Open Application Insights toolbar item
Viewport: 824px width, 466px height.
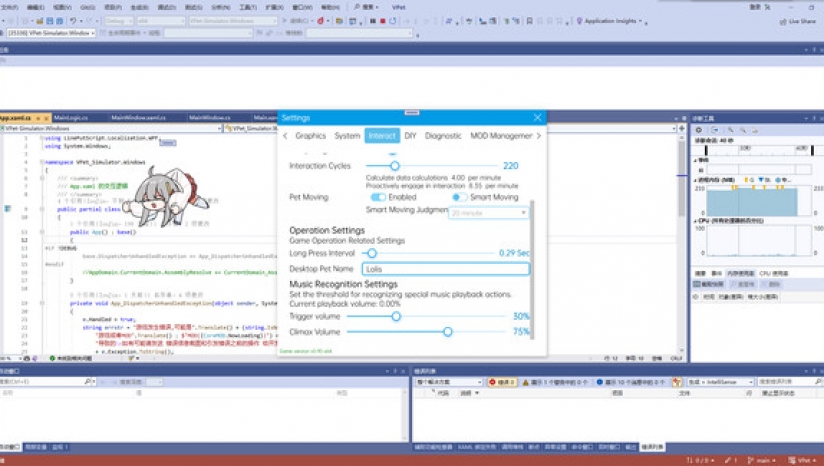tap(610, 21)
